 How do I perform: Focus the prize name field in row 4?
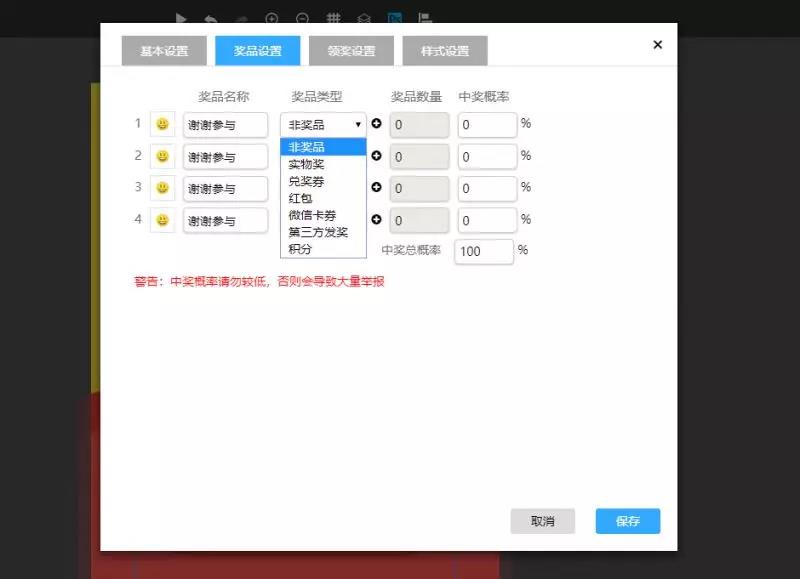[226, 221]
